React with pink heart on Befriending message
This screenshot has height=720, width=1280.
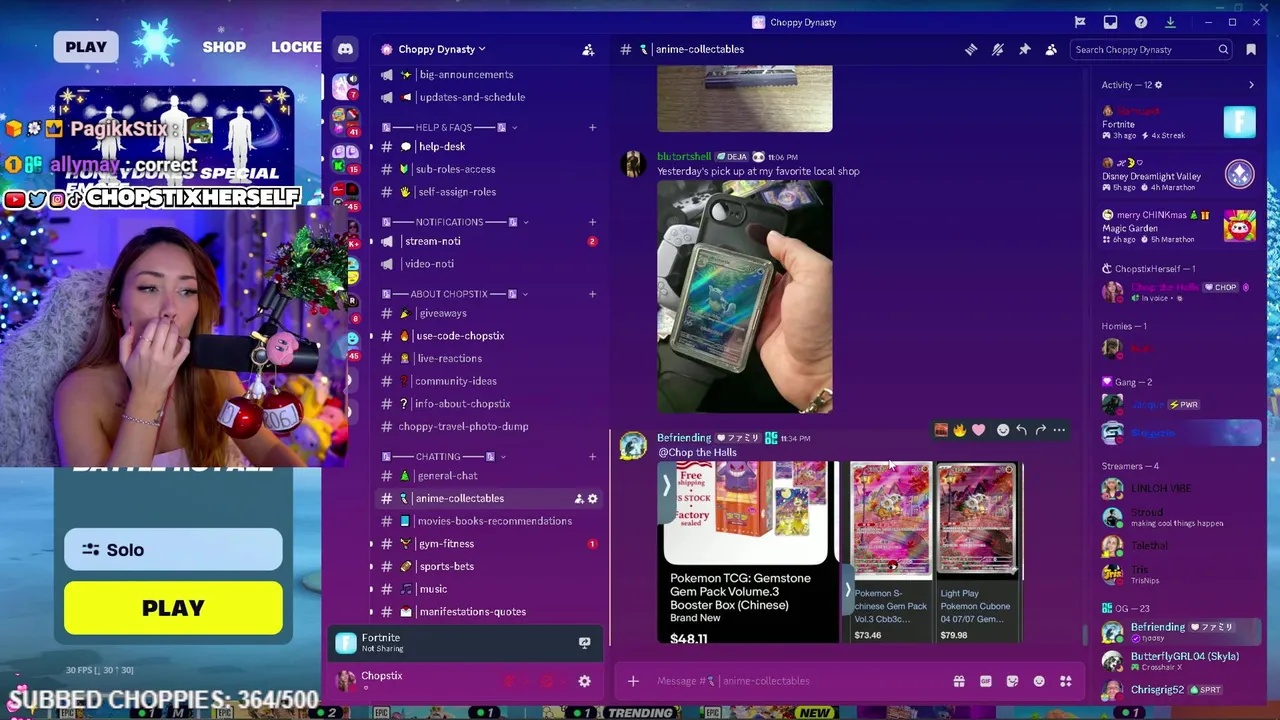(x=979, y=430)
